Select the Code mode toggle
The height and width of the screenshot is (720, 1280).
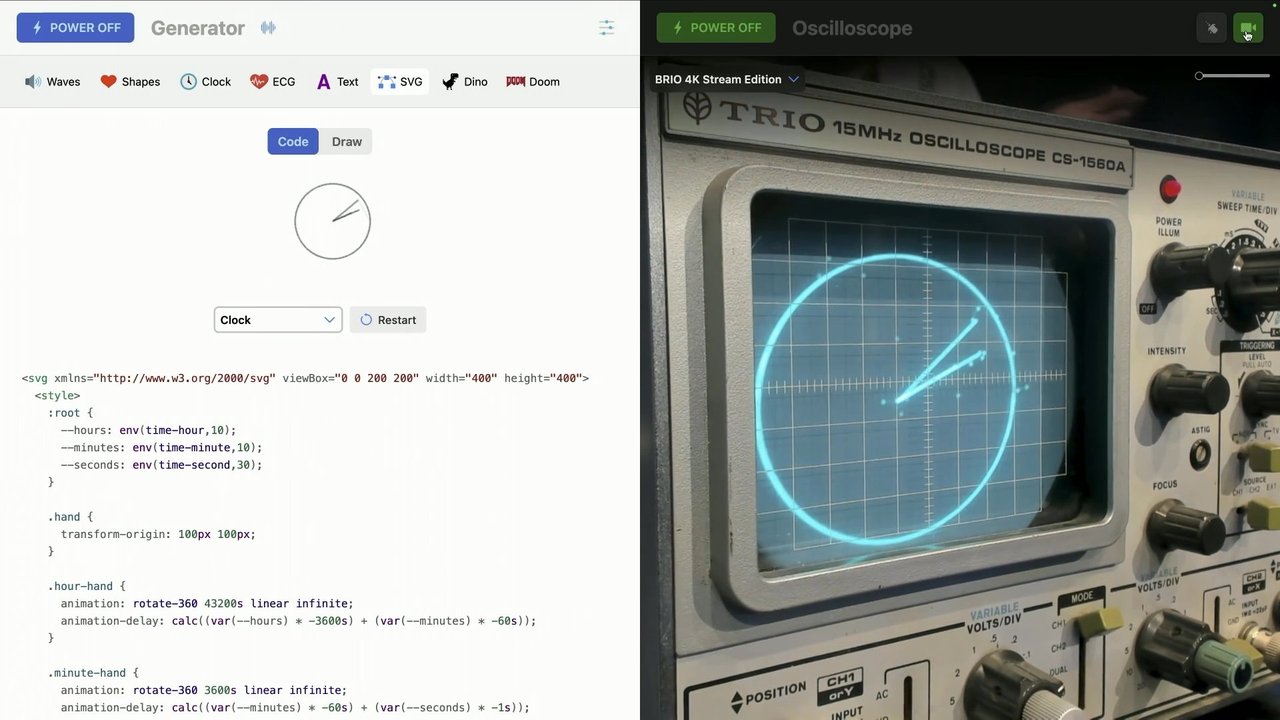tap(293, 142)
